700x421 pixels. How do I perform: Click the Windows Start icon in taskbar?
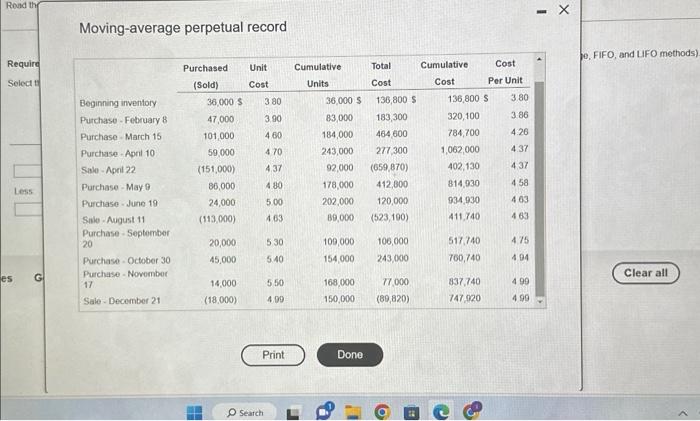[x=194, y=413]
